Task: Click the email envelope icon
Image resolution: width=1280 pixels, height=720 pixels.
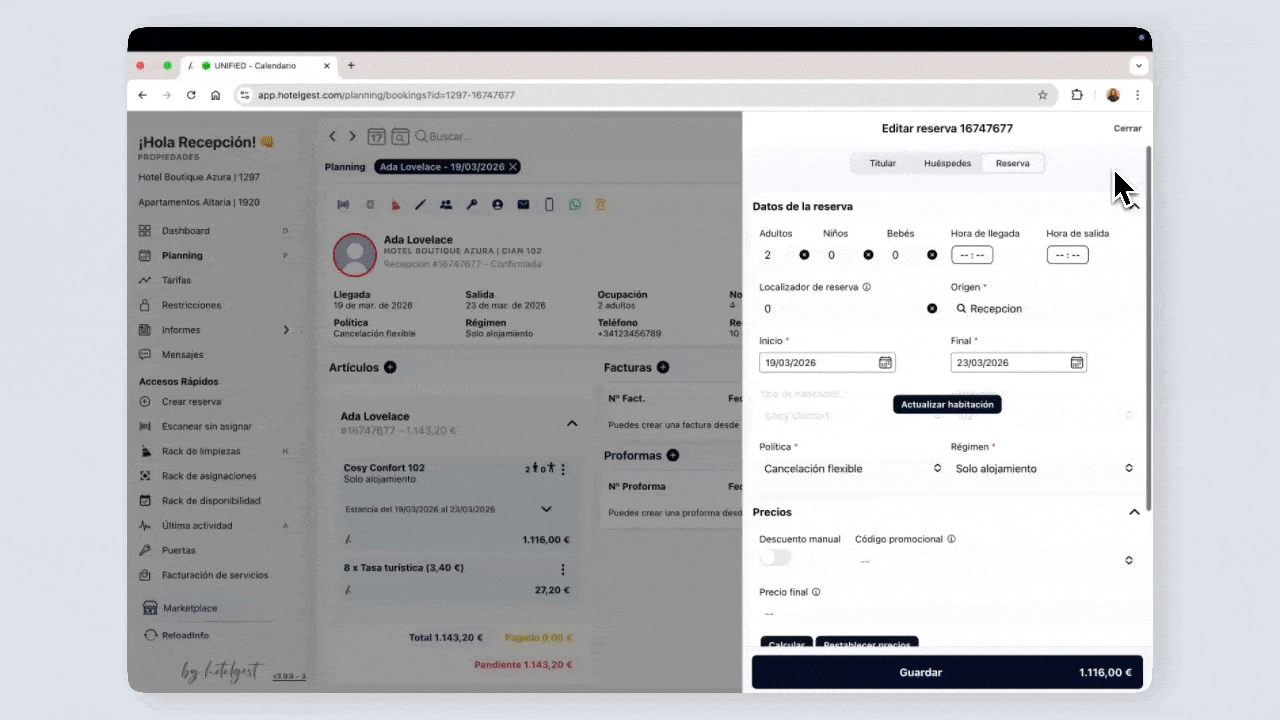Action: pos(523,204)
